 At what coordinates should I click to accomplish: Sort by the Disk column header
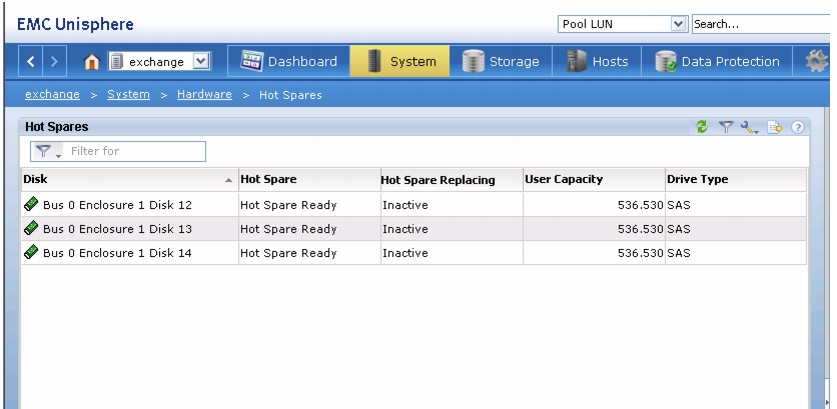(130, 180)
